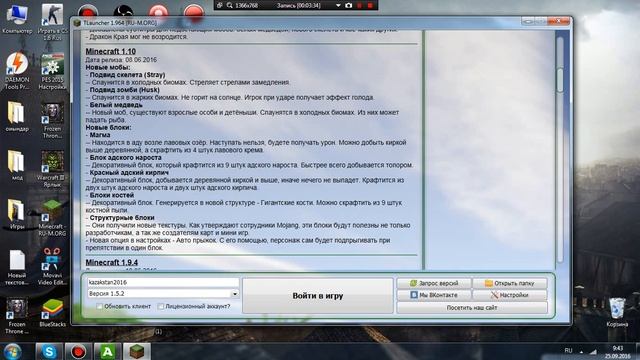Click the text Структурные блоки

pyautogui.click(x=122, y=218)
